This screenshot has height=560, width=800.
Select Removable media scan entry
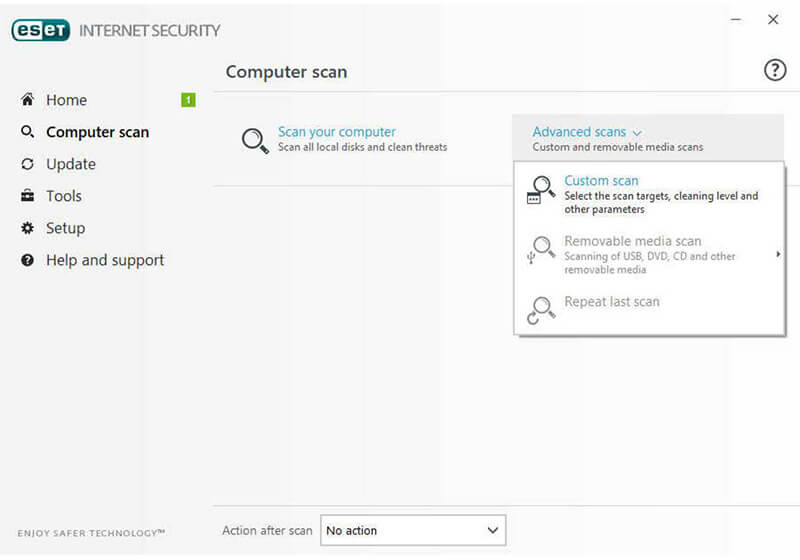coord(649,254)
